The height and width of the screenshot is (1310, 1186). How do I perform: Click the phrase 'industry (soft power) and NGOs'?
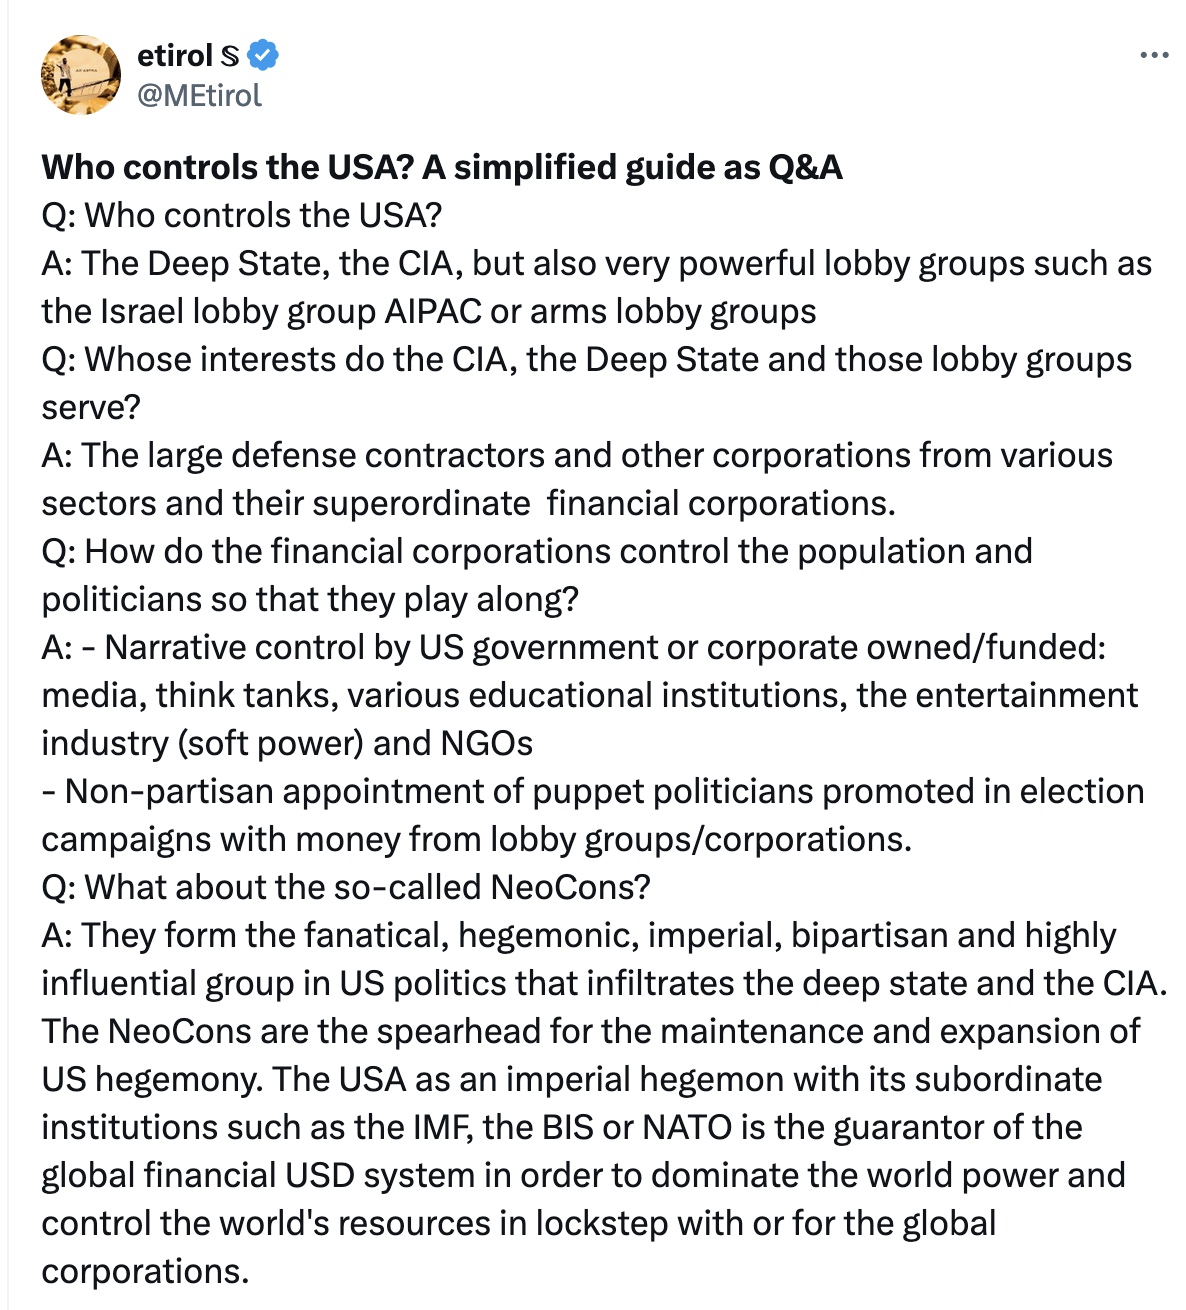click(287, 743)
